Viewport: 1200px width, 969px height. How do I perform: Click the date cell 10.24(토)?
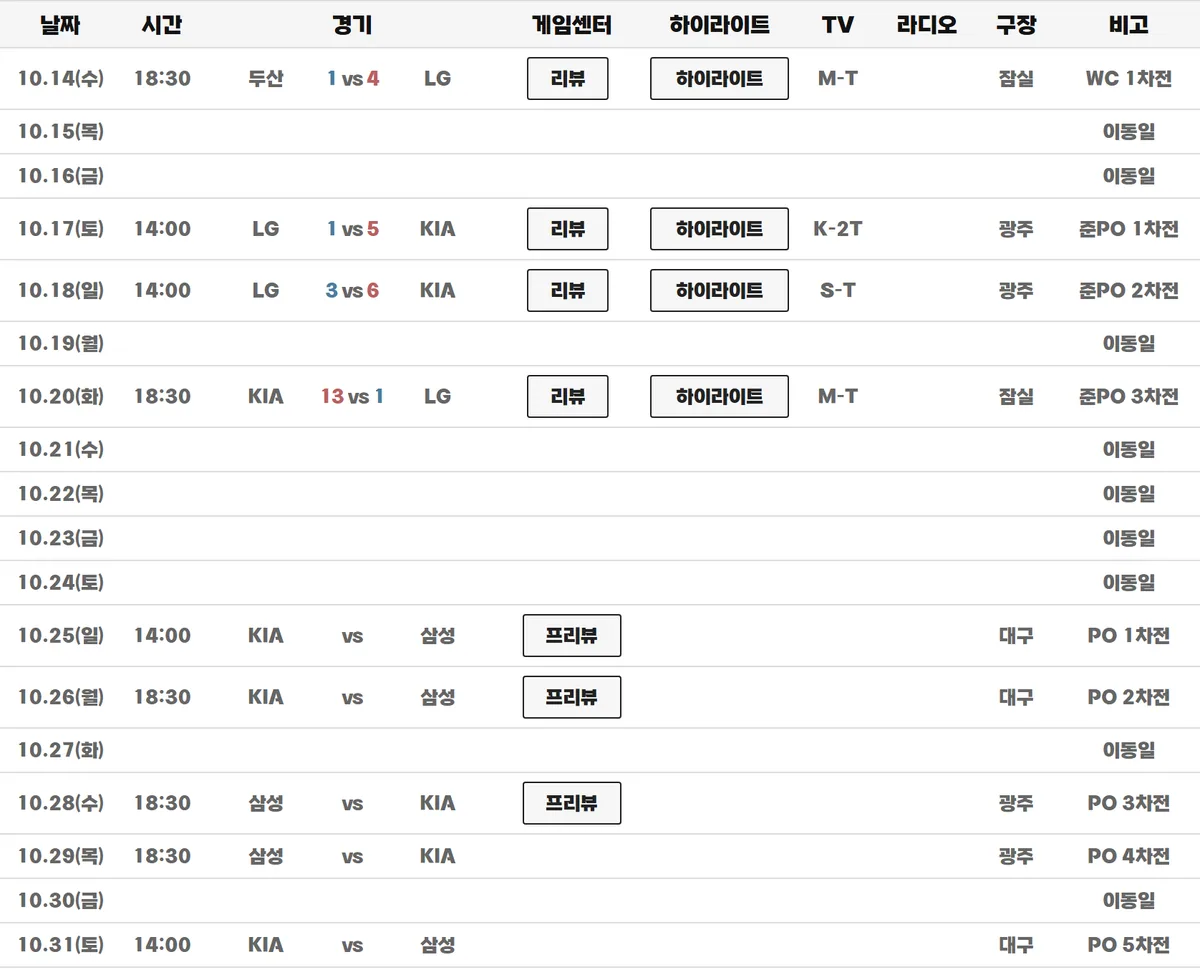click(61, 582)
